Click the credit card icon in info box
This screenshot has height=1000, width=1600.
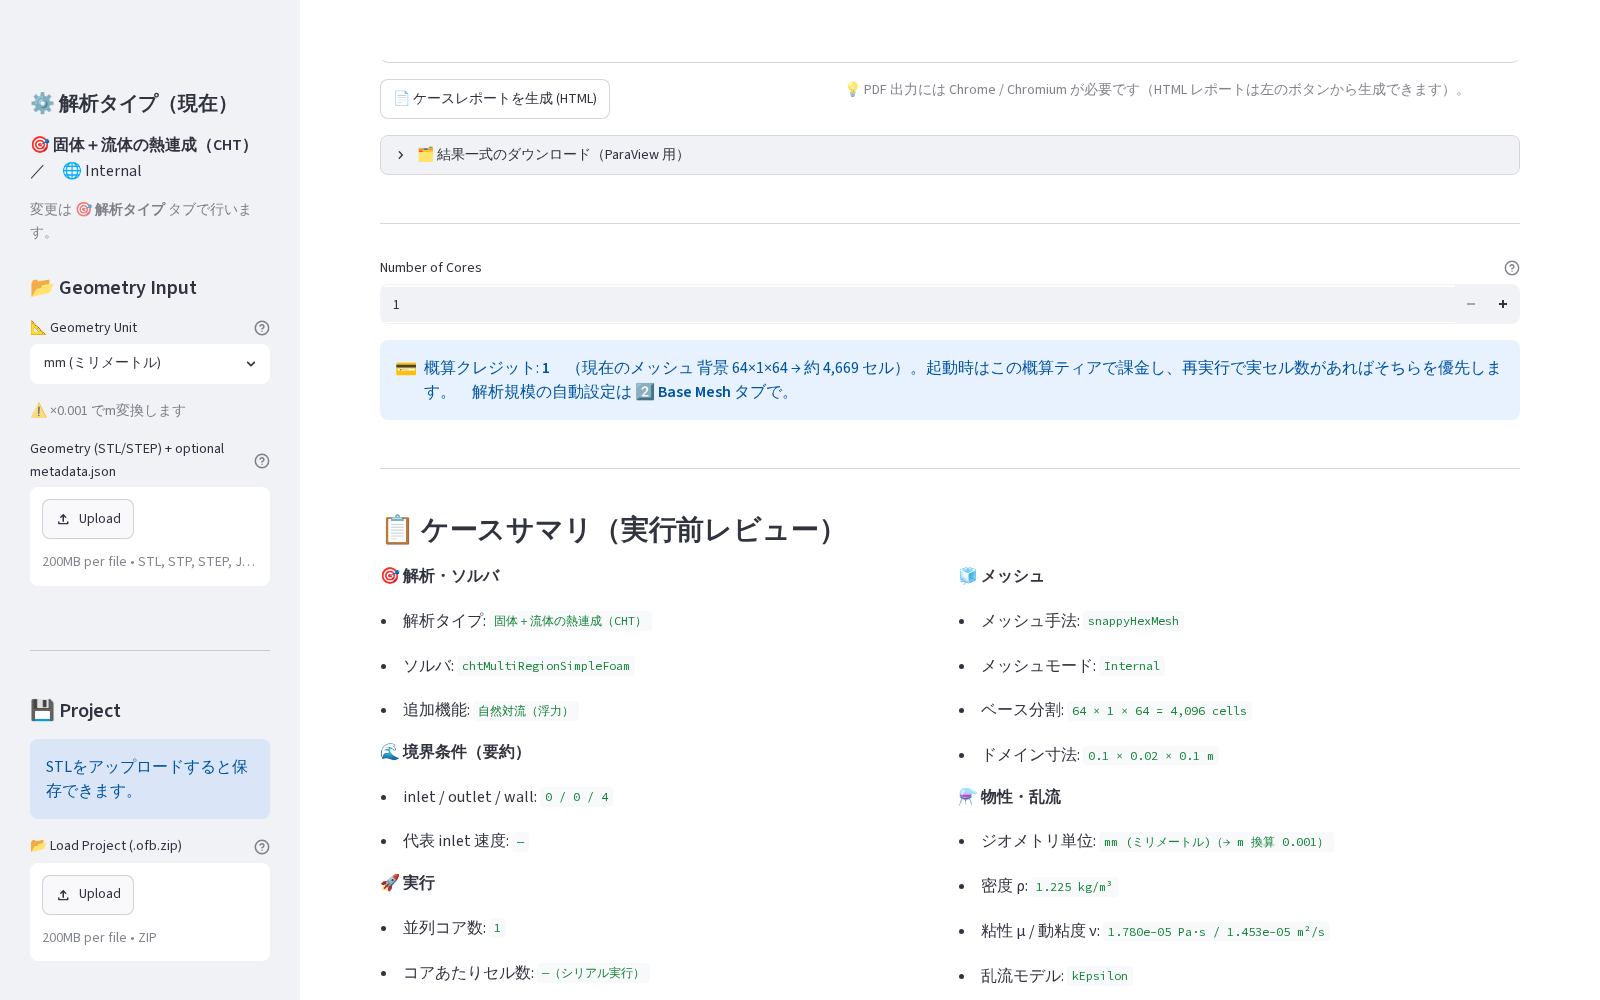pyautogui.click(x=406, y=369)
